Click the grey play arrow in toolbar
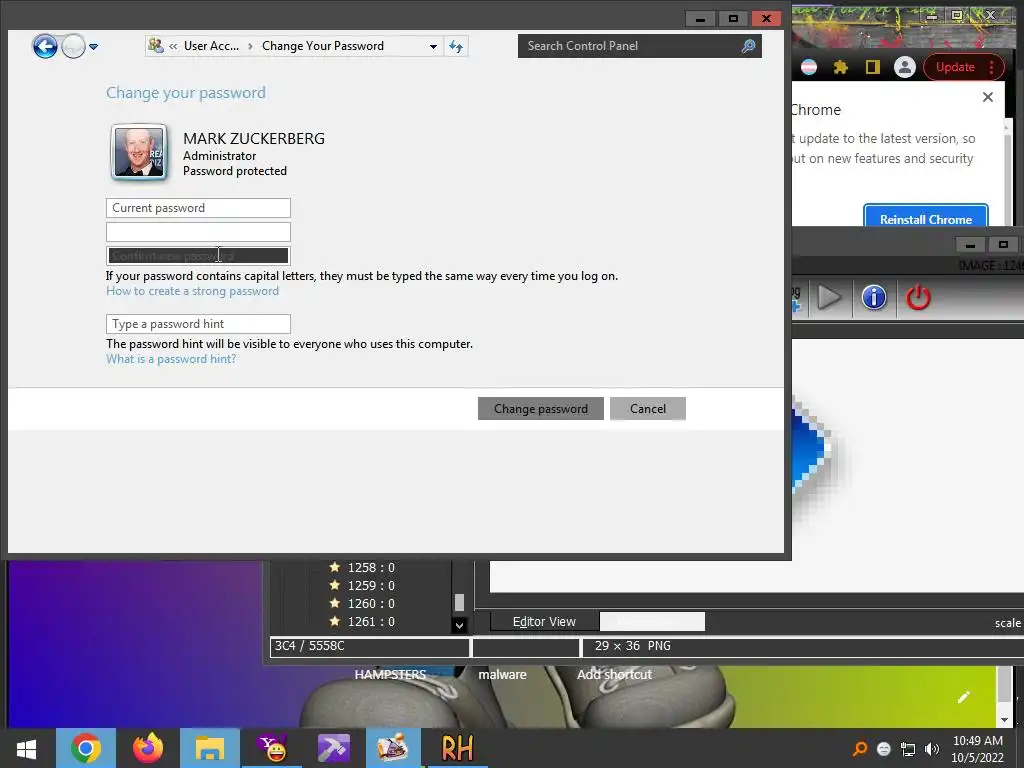The height and width of the screenshot is (768, 1024). pos(829,298)
